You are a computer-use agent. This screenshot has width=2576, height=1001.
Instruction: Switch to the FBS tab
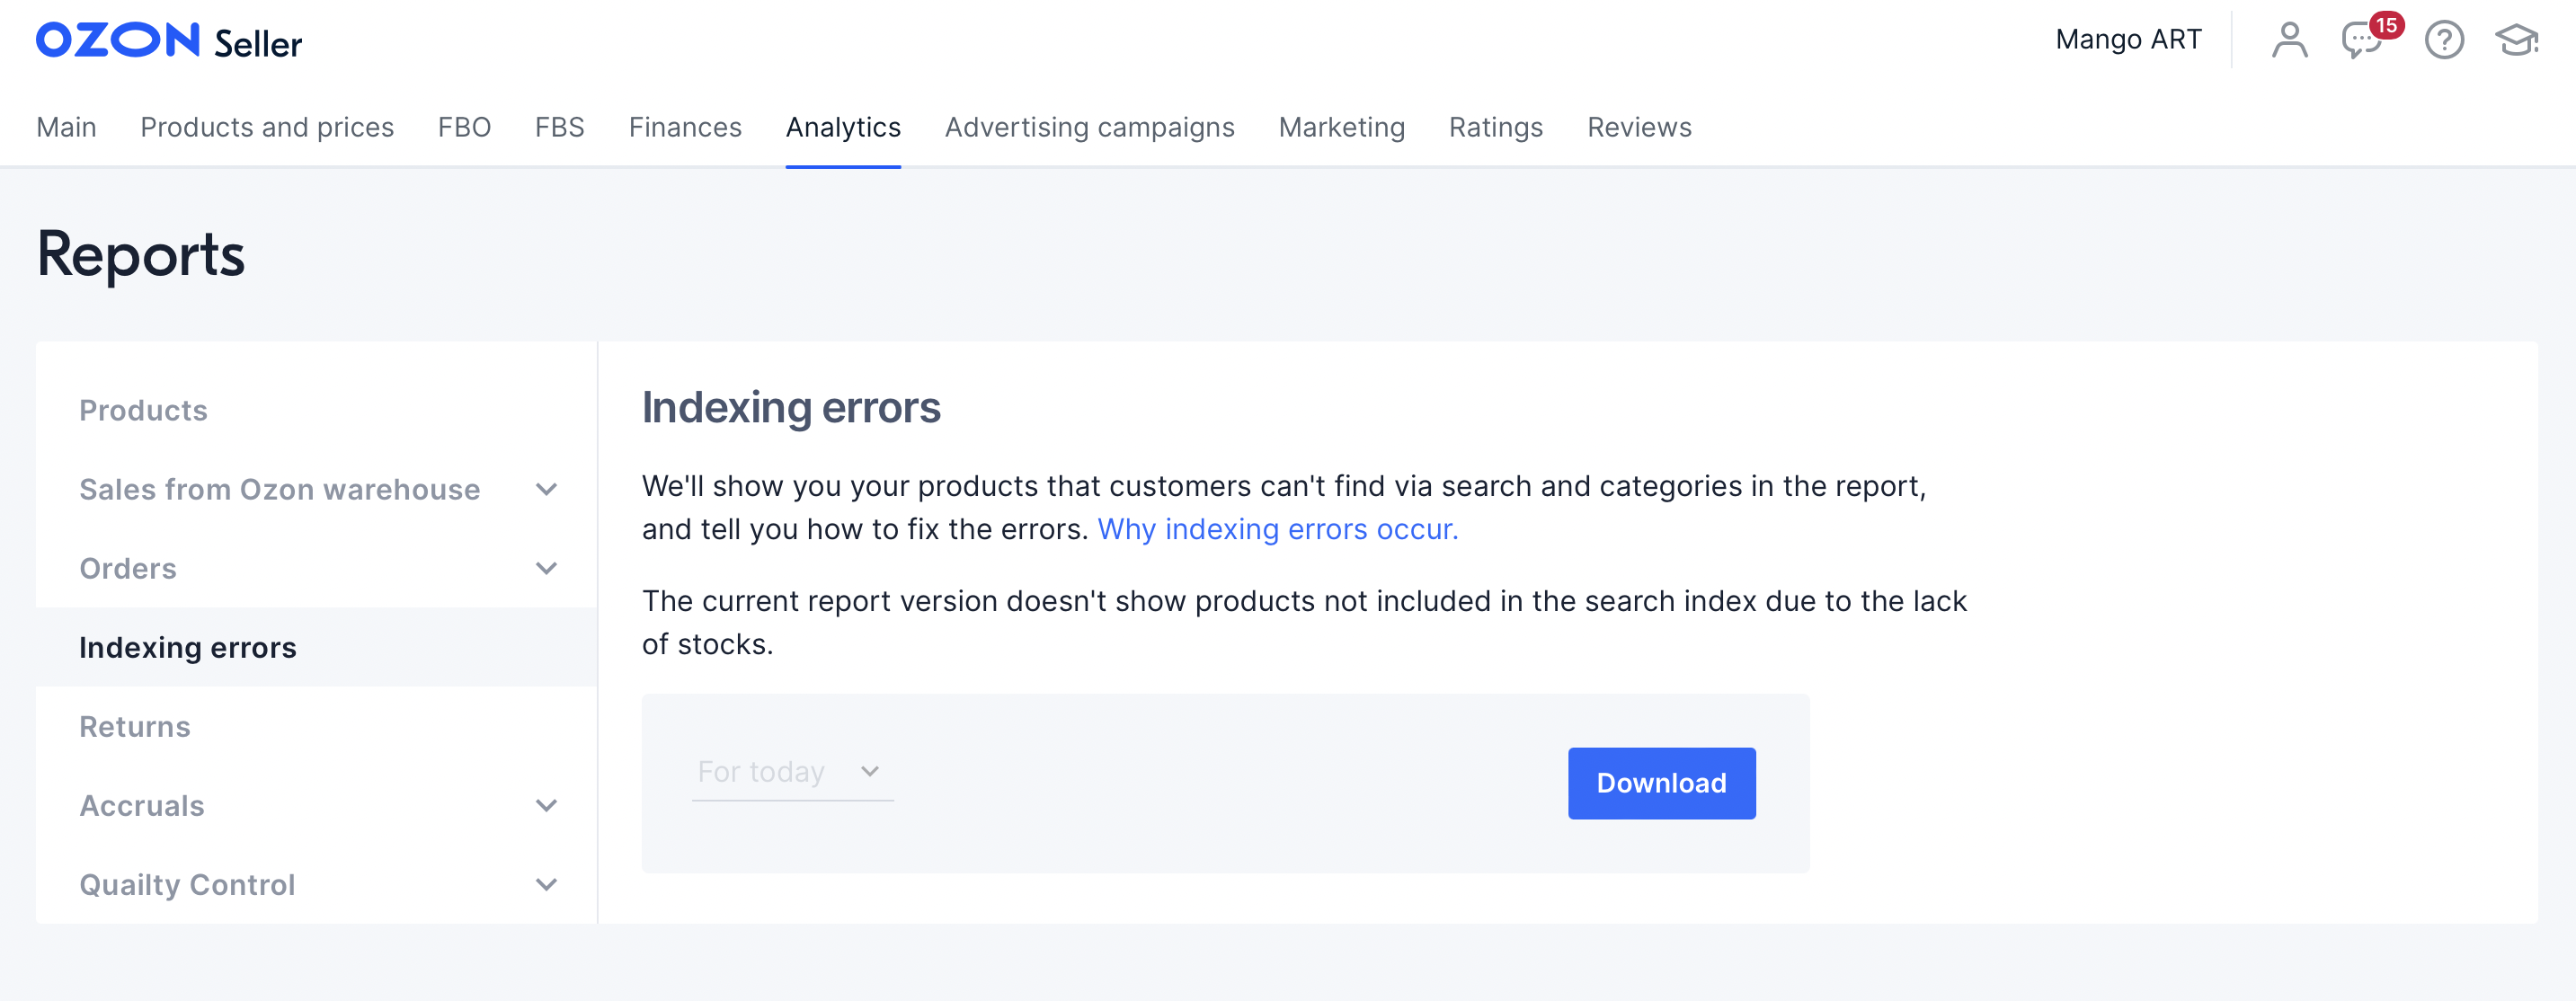(x=559, y=127)
